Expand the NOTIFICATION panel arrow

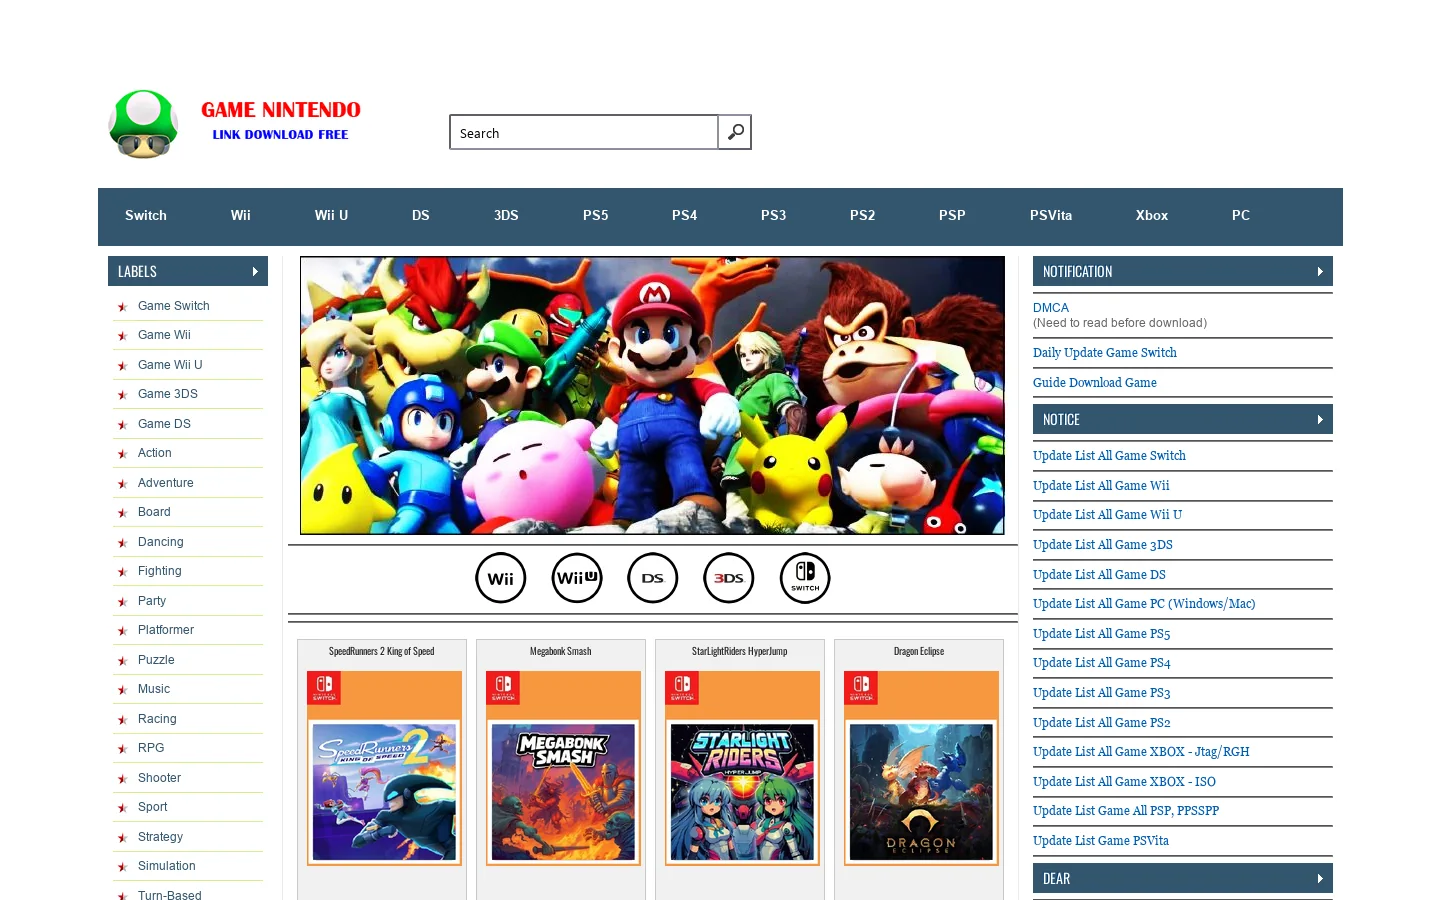coord(1320,271)
